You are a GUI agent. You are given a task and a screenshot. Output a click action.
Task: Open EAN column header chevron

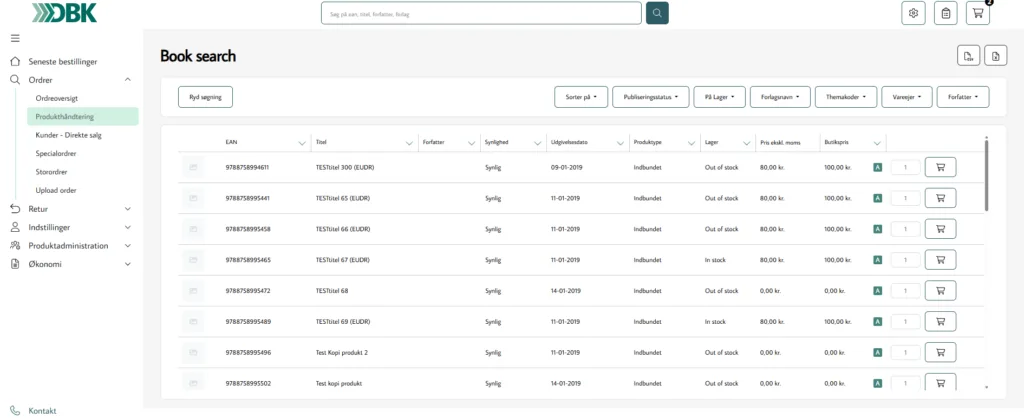coord(302,143)
